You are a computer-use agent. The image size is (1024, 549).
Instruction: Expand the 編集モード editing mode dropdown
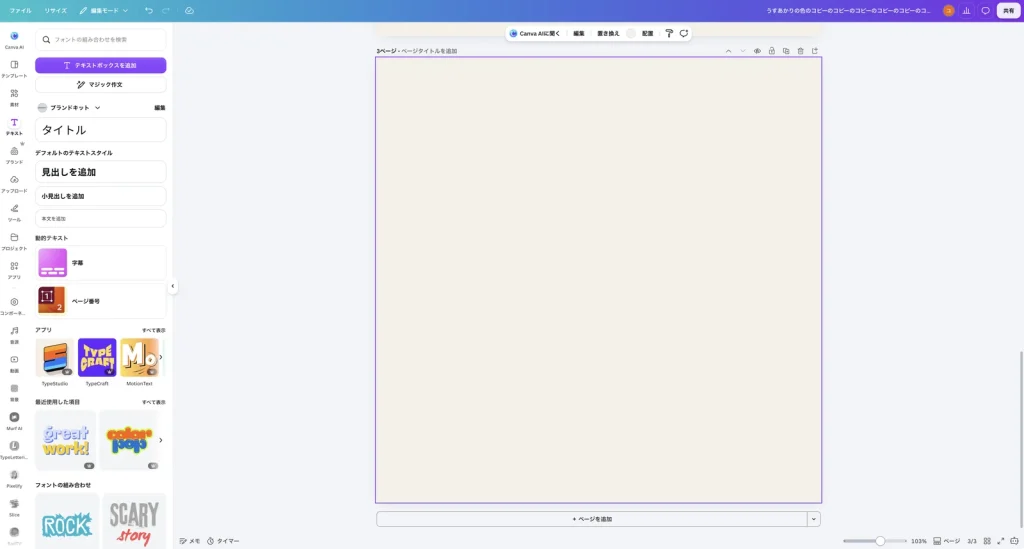click(x=104, y=10)
